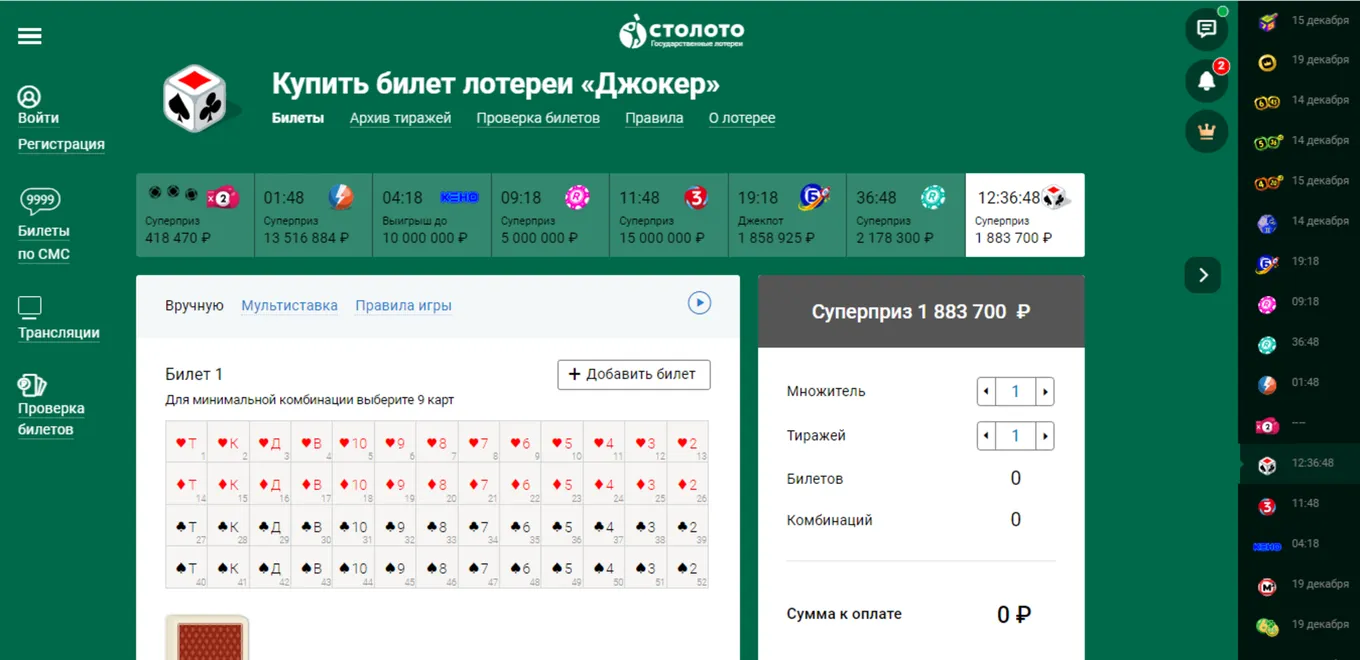Click the Множитель number field
The width and height of the screenshot is (1360, 660).
(1016, 392)
